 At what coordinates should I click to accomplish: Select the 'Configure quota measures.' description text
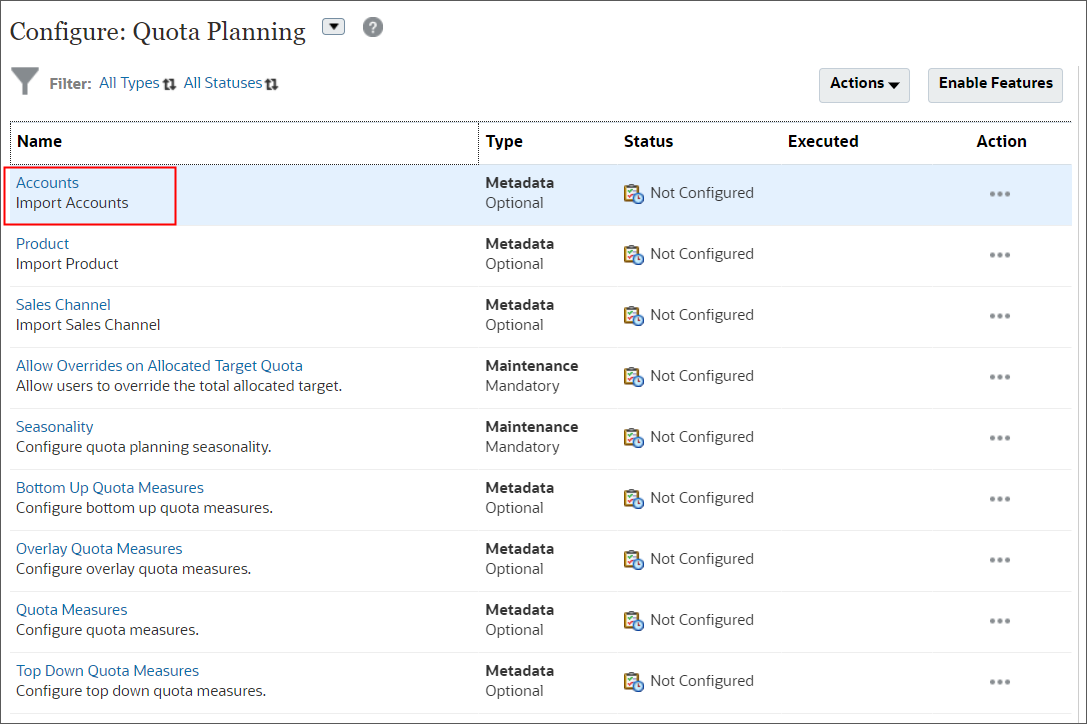[107, 630]
